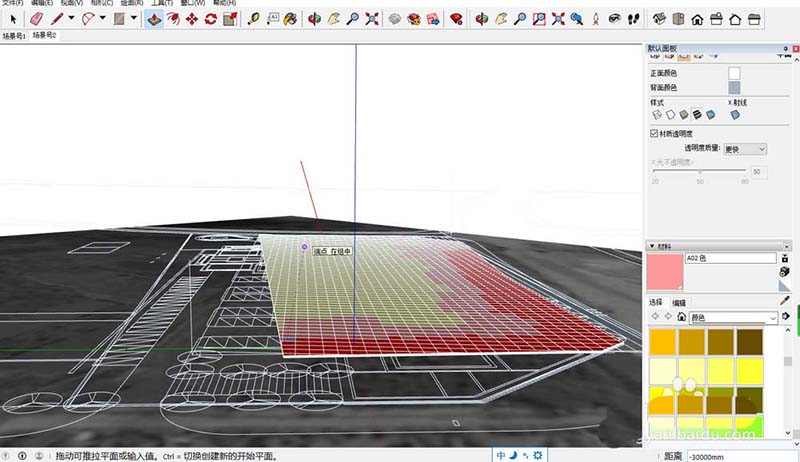Select the first Pan hand tool
The image size is (800, 462).
[334, 19]
